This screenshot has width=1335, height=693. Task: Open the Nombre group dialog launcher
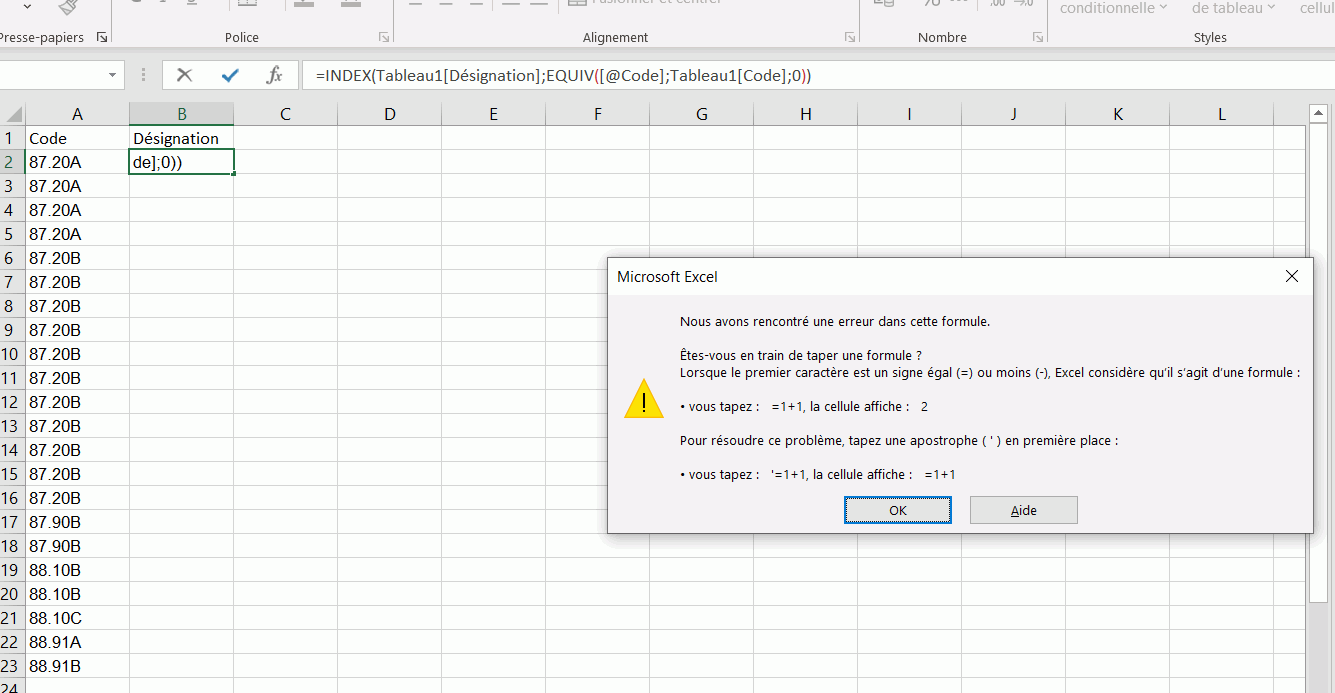click(x=1037, y=38)
